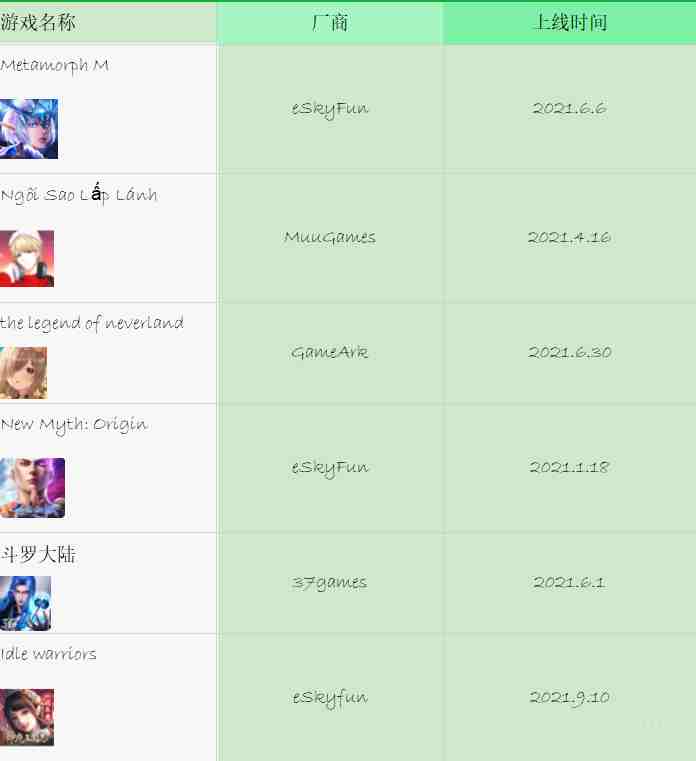Select the Idle warriors title text
This screenshot has height=761, width=696.
48,654
